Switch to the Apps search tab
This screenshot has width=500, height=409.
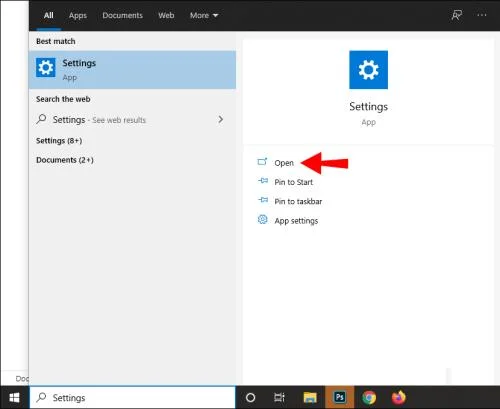click(78, 15)
